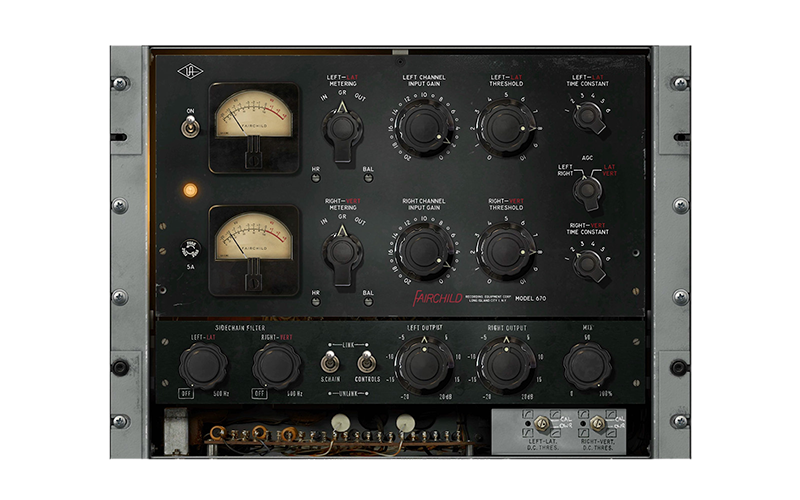Adjust the Left-Lat Sidechain Filter knob
This screenshot has width=800, height=500.
point(203,365)
